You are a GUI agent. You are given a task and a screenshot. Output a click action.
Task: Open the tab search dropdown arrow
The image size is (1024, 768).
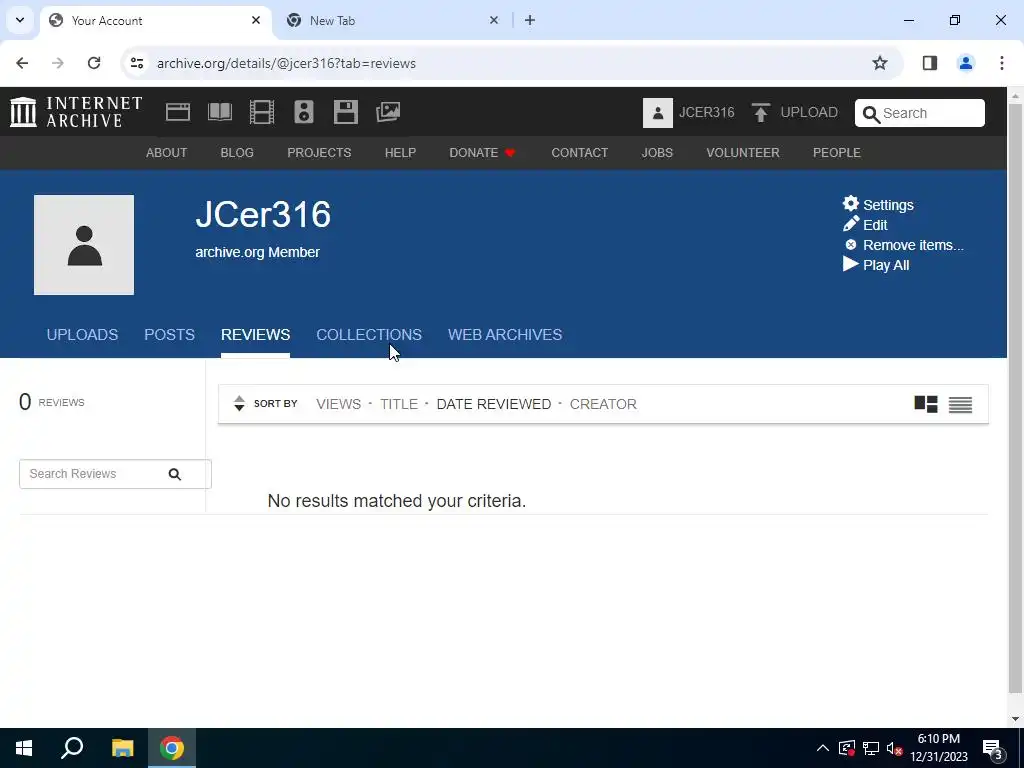[x=20, y=20]
